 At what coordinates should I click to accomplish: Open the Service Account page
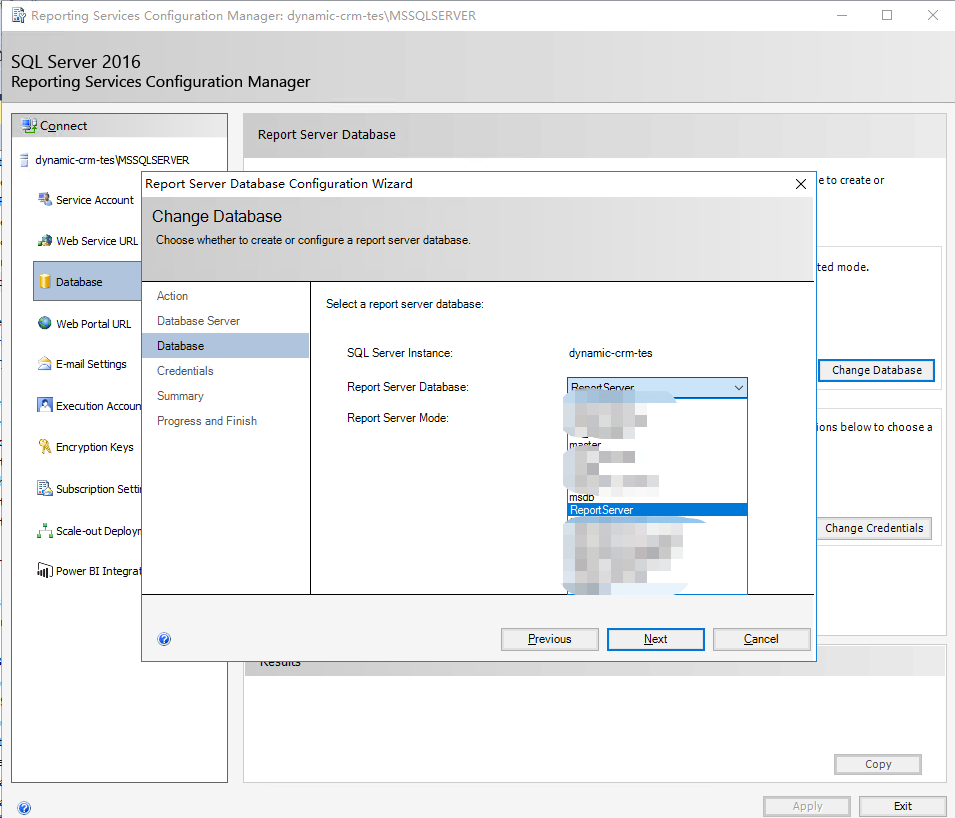94,200
